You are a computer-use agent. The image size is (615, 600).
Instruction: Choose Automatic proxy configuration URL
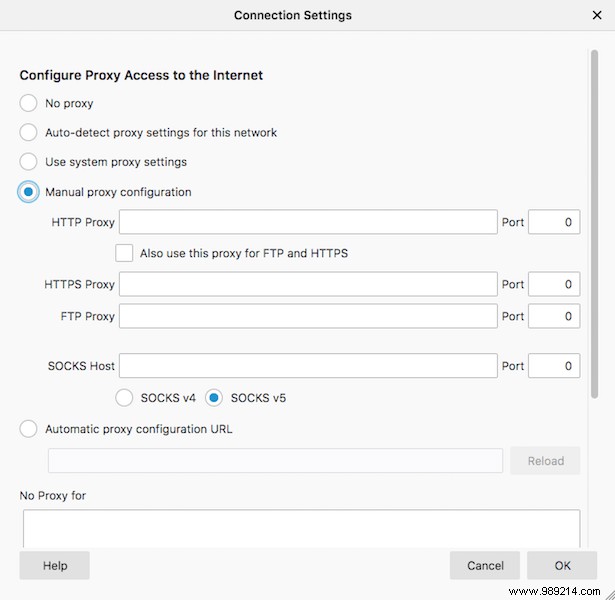(28, 429)
